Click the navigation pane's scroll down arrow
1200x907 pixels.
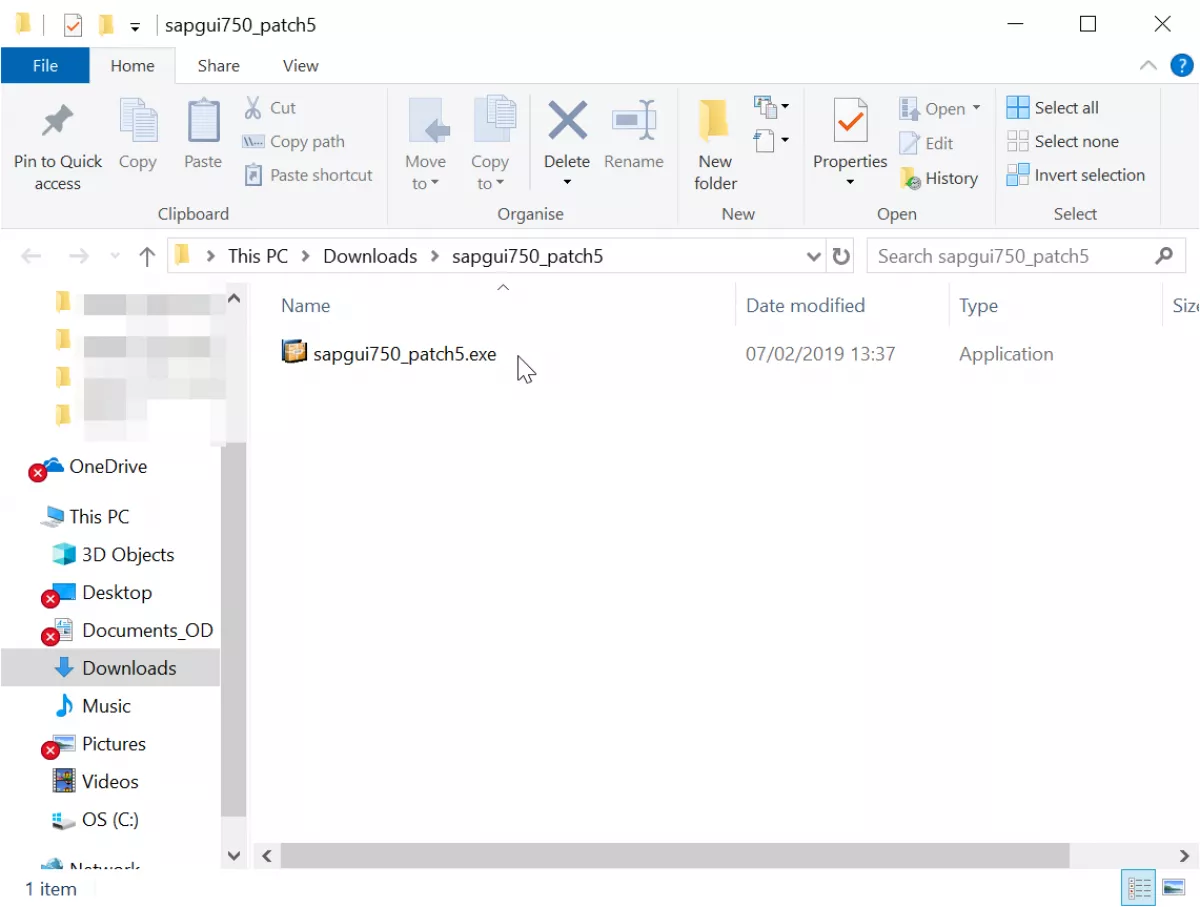[234, 856]
